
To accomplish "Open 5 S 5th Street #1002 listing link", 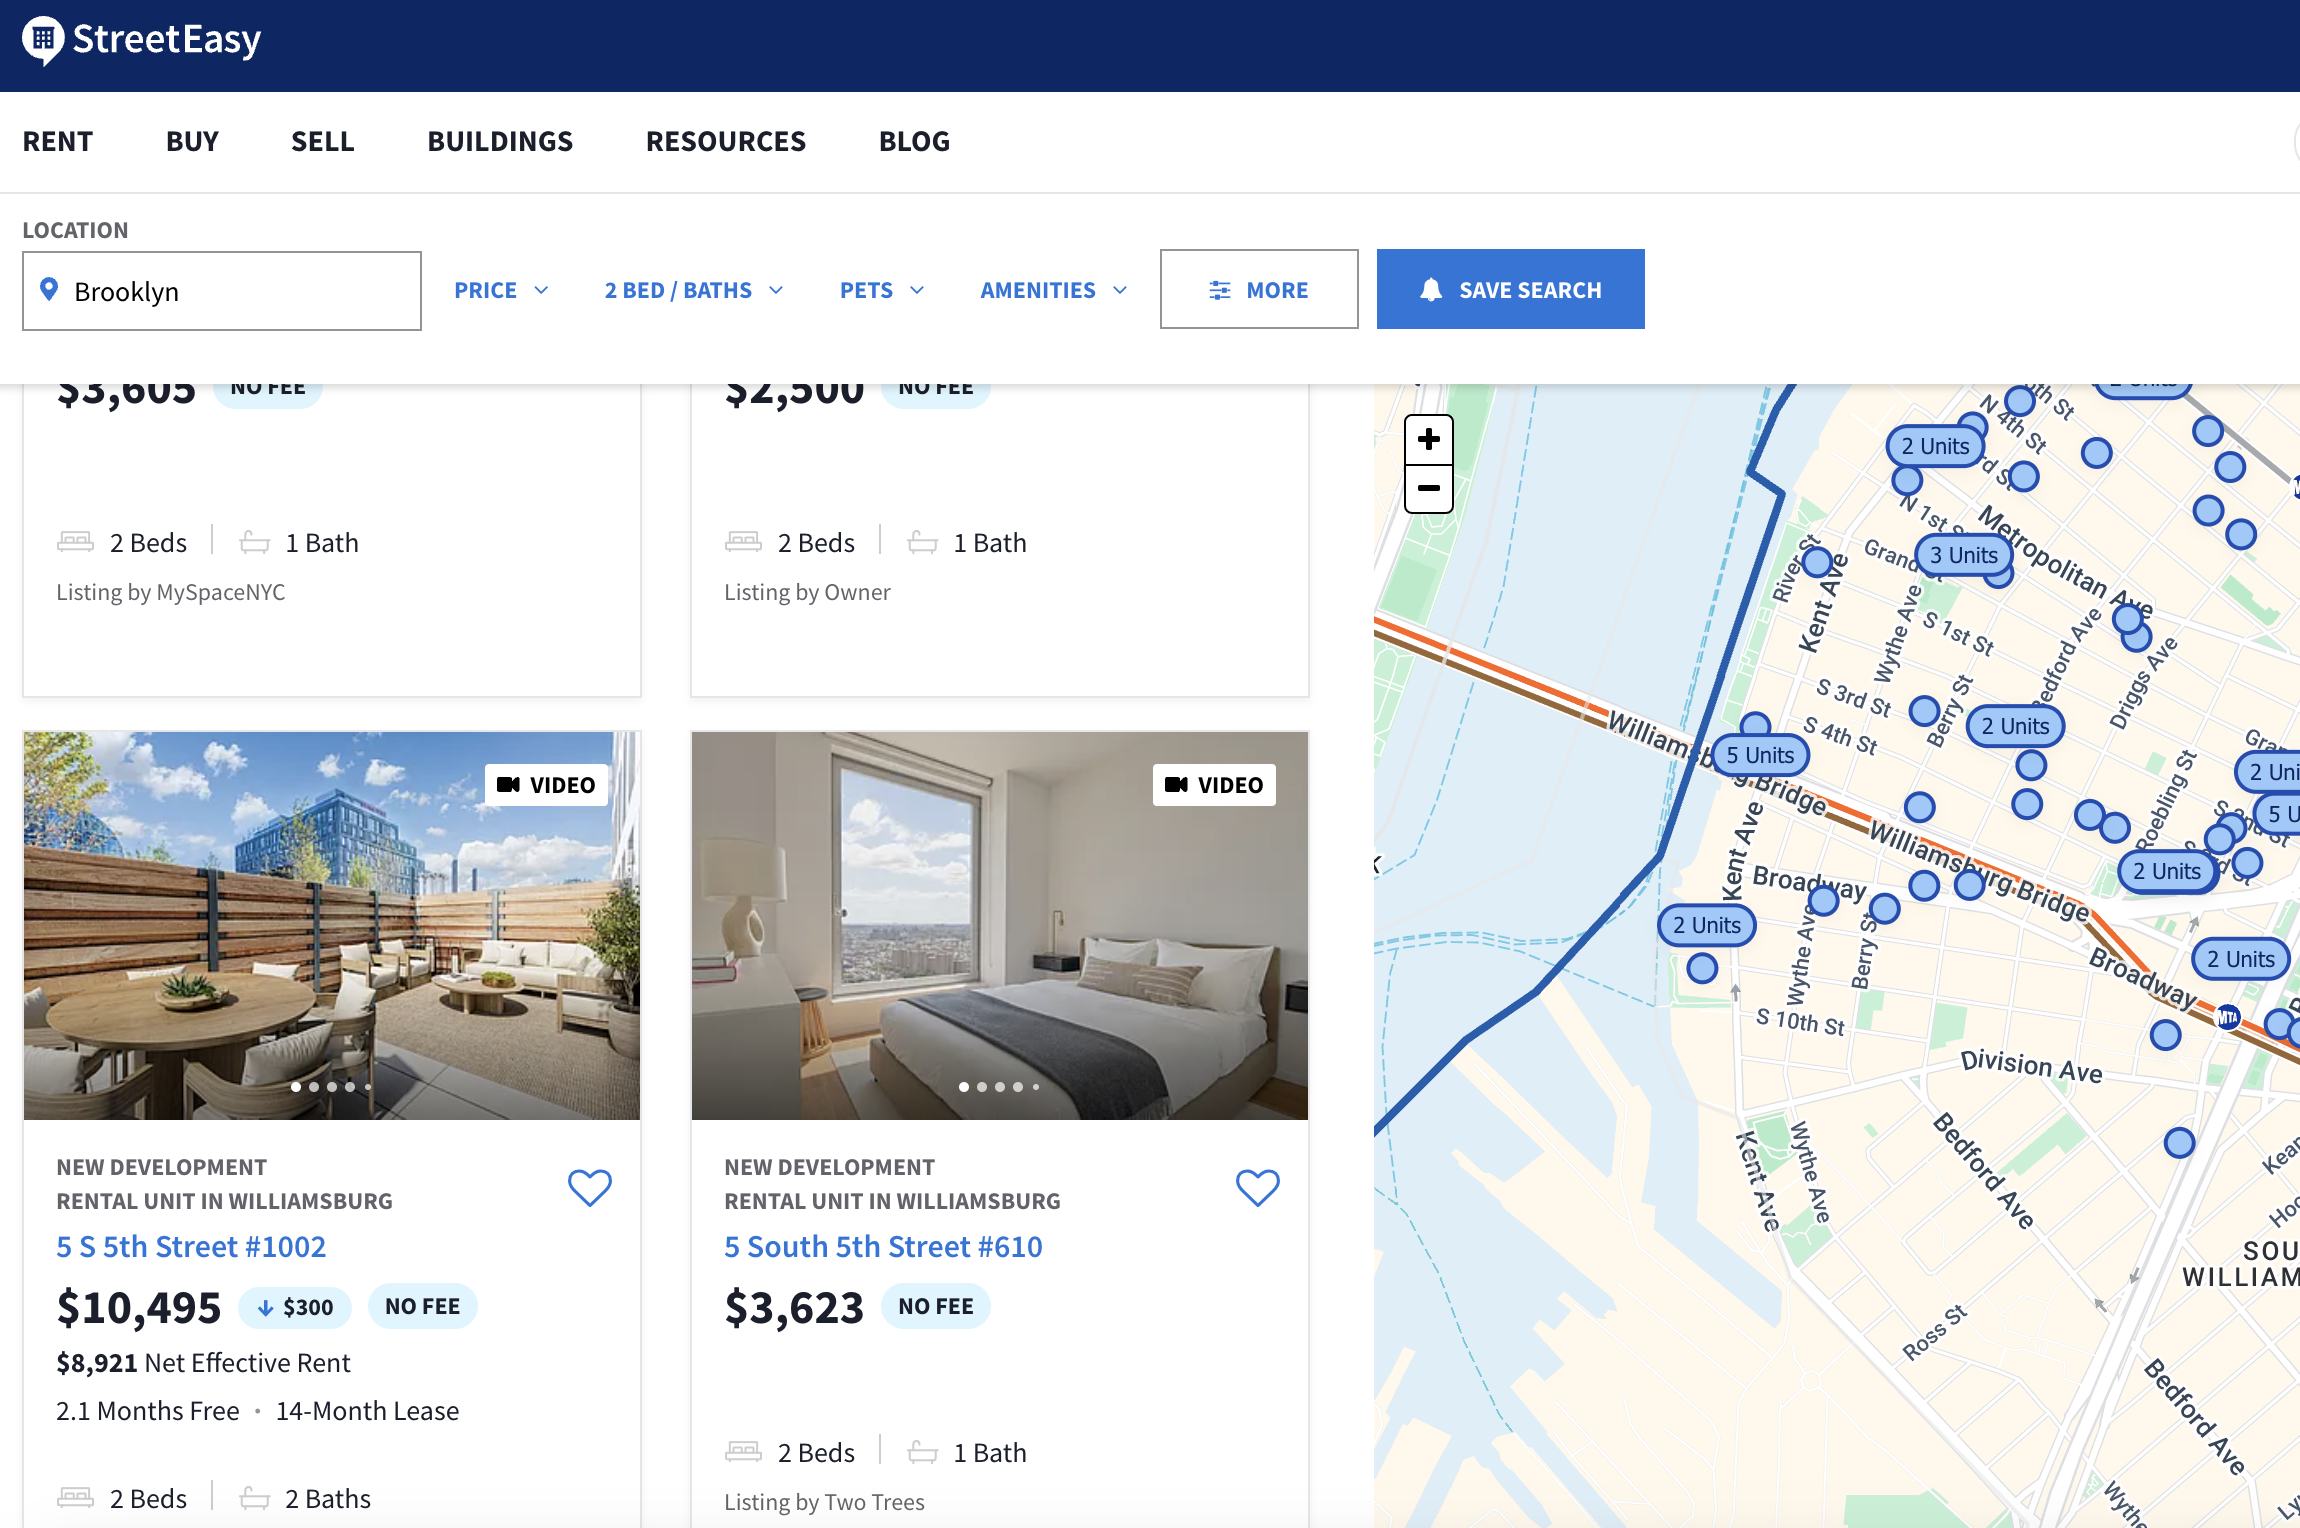I will click(191, 1246).
